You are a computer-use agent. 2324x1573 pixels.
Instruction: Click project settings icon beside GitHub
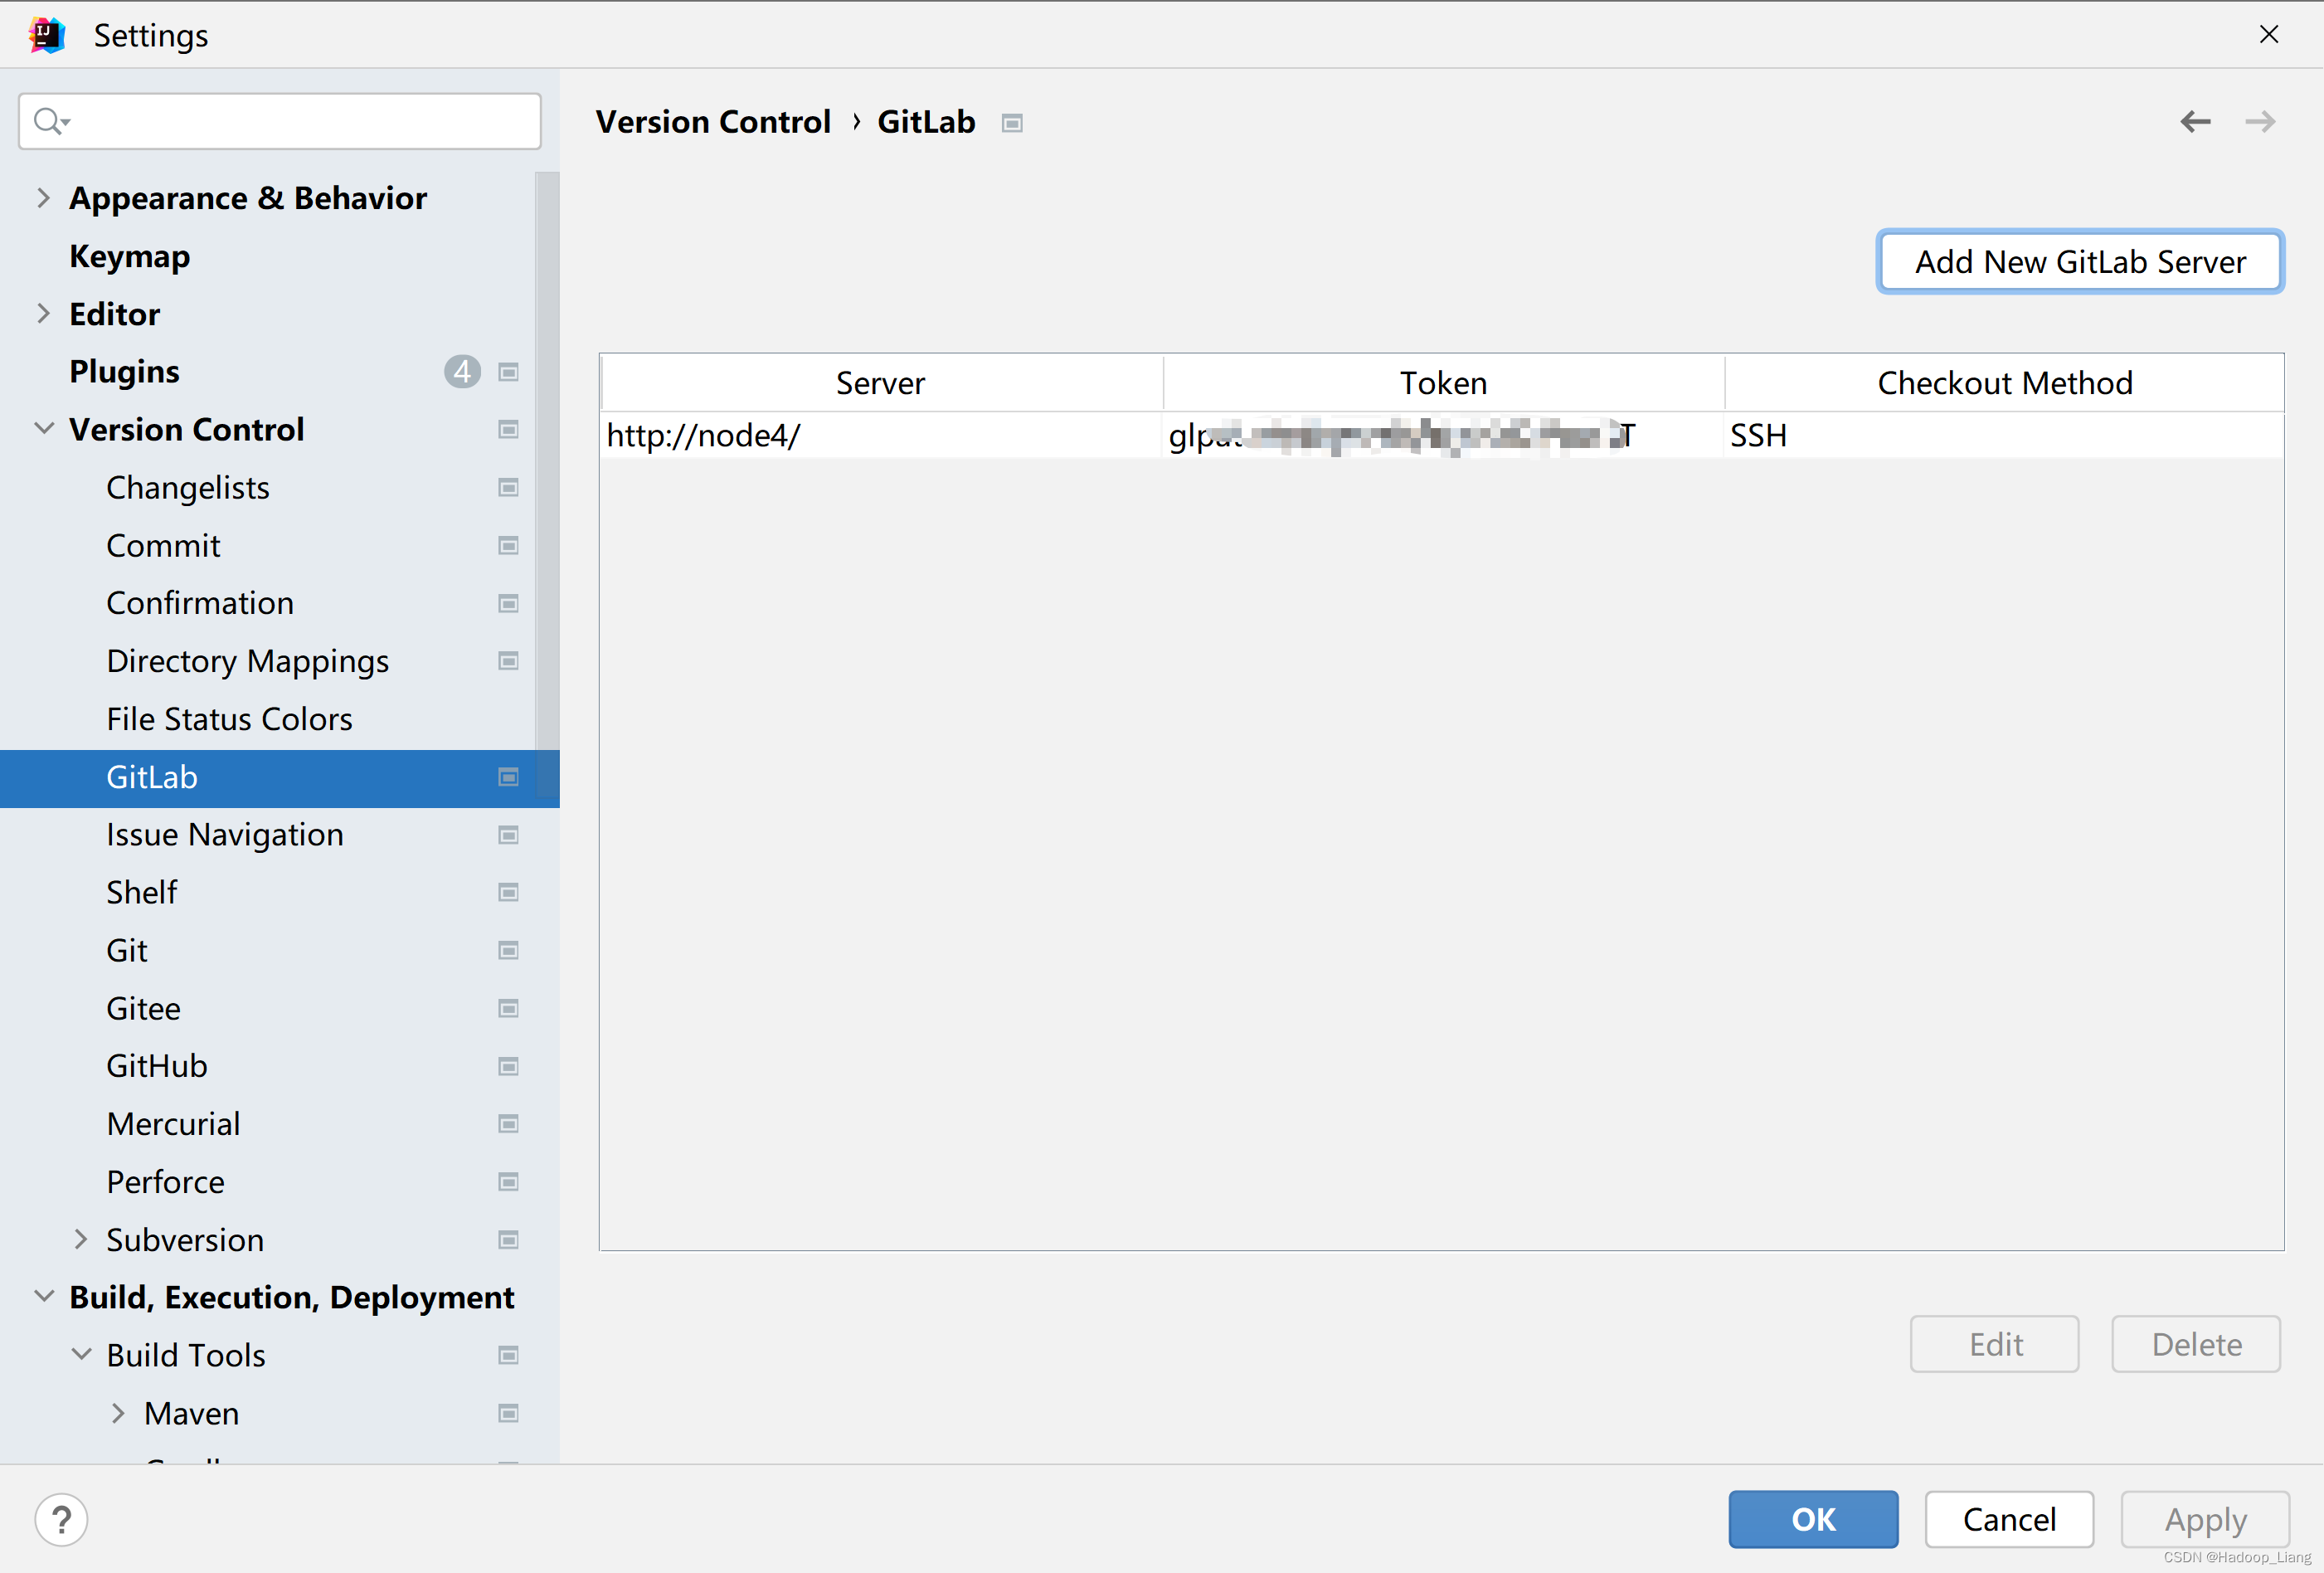508,1066
